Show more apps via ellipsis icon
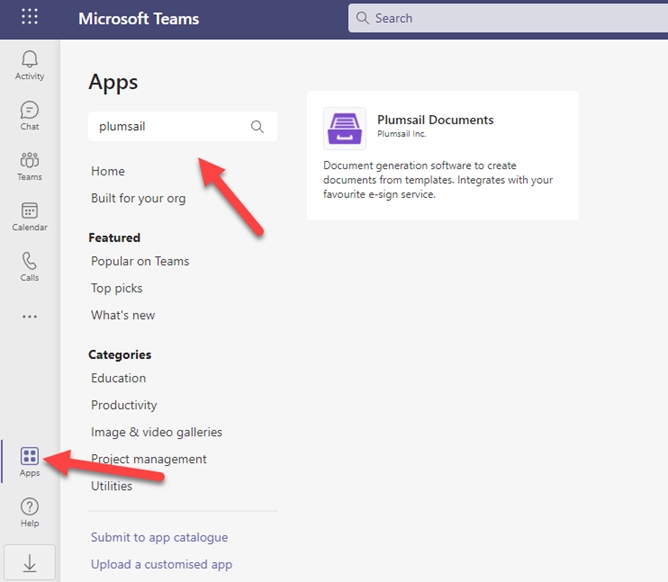668x582 pixels. pyautogui.click(x=29, y=317)
